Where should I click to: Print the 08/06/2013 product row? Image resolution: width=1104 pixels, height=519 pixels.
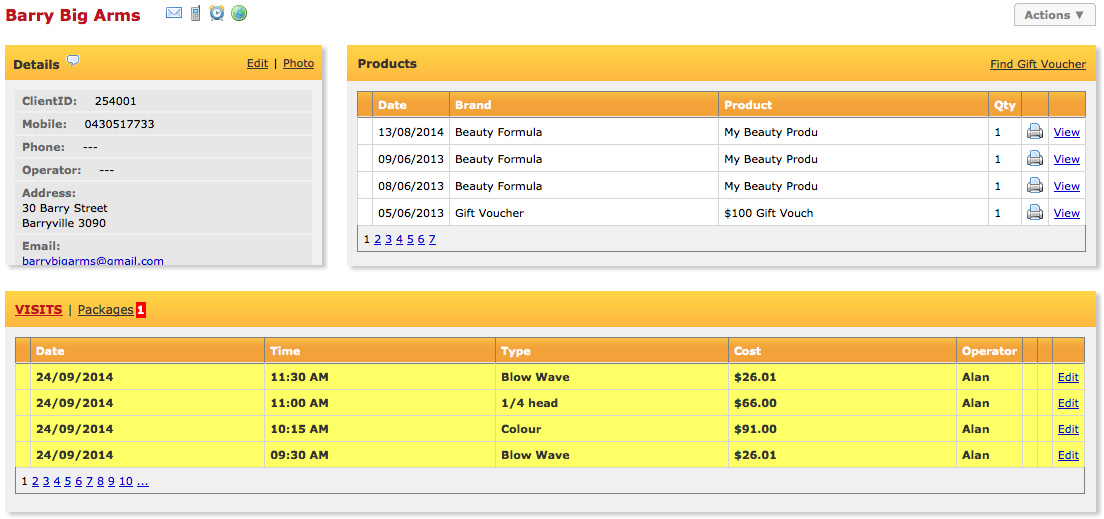tap(1034, 186)
